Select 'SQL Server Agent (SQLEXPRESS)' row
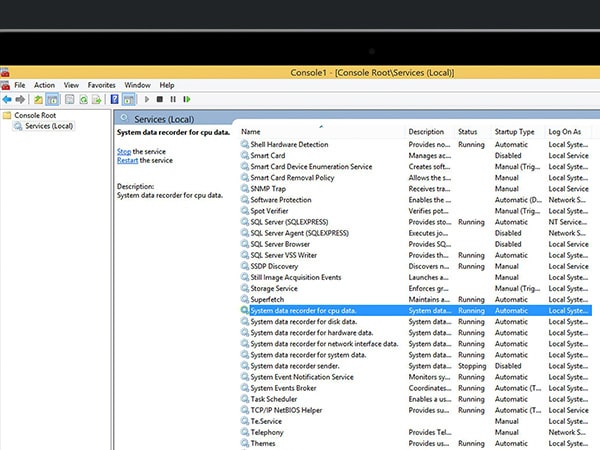The image size is (600, 450). (x=416, y=233)
